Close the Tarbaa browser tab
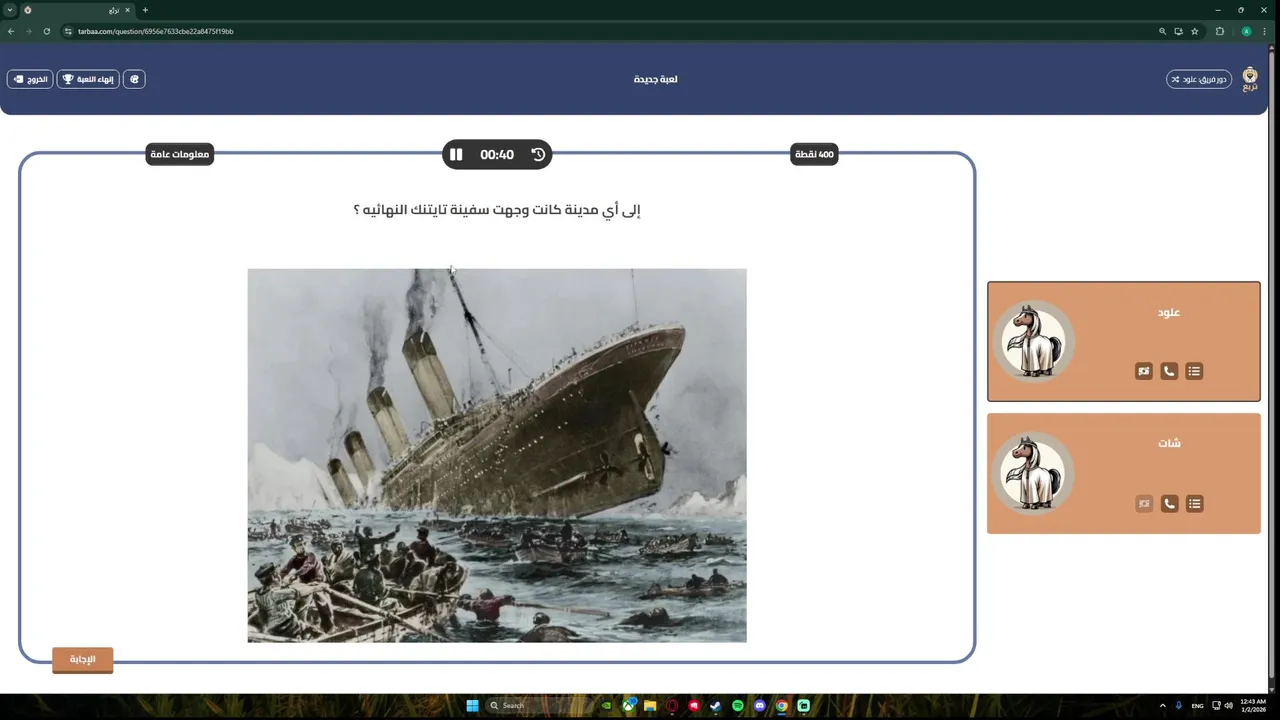1280x720 pixels. pos(127,10)
